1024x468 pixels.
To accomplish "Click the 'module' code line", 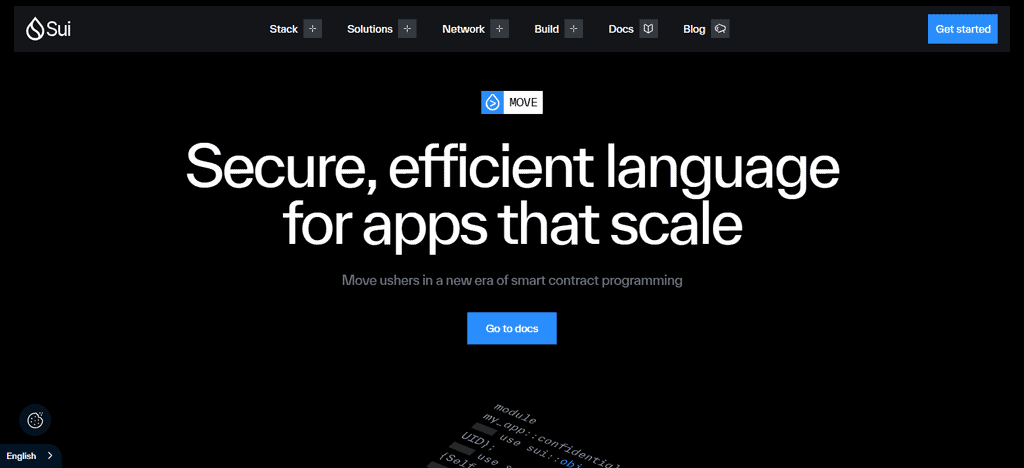I will 515,413.
